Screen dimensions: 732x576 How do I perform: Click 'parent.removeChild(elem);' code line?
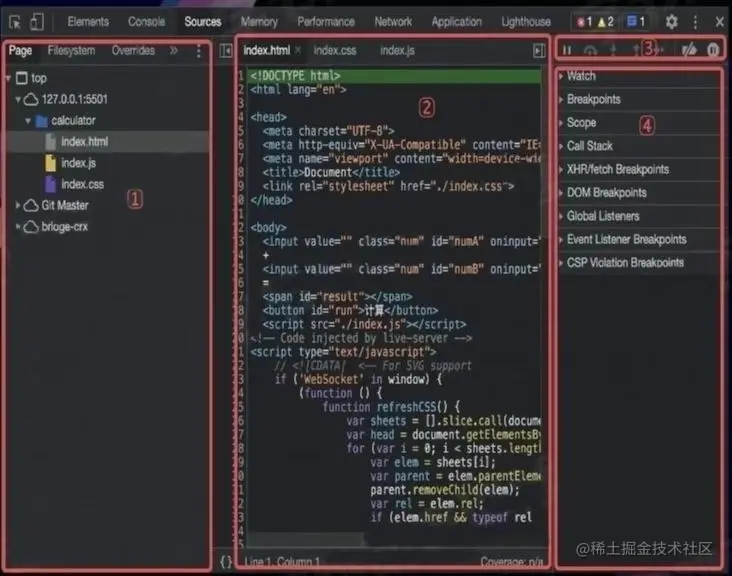click(x=445, y=490)
